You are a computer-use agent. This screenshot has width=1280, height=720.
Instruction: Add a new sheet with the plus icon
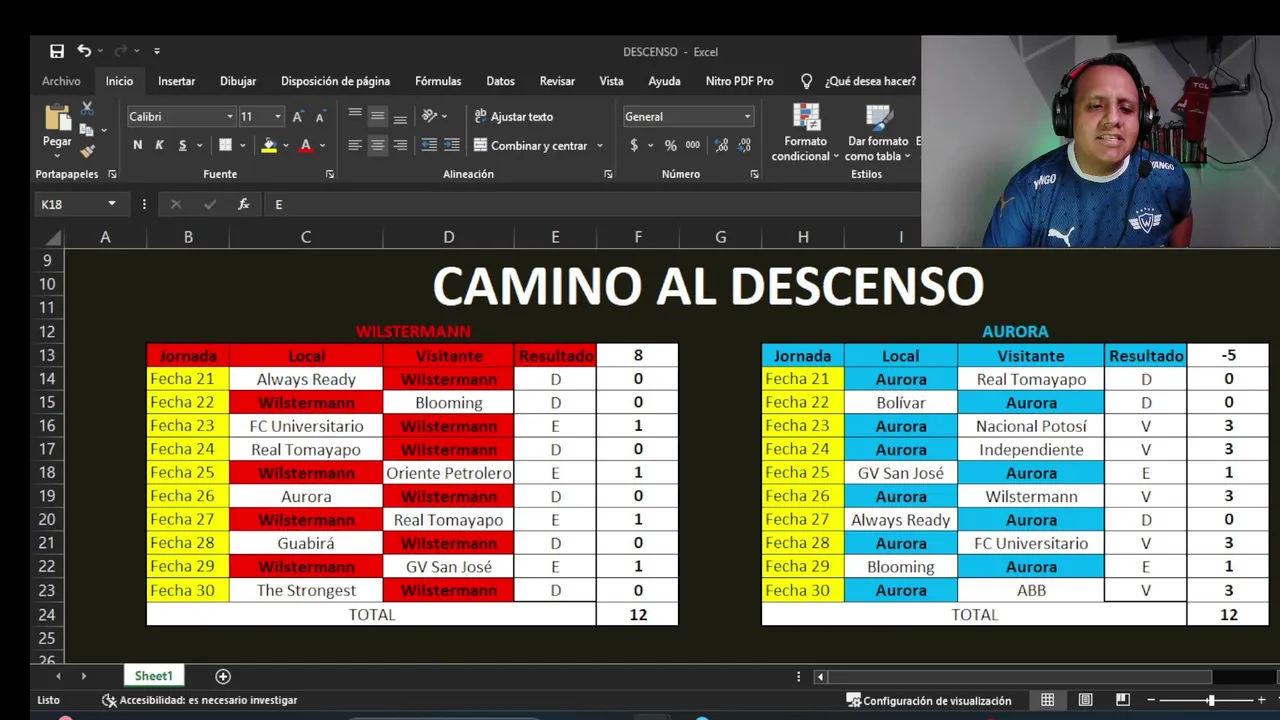click(223, 677)
